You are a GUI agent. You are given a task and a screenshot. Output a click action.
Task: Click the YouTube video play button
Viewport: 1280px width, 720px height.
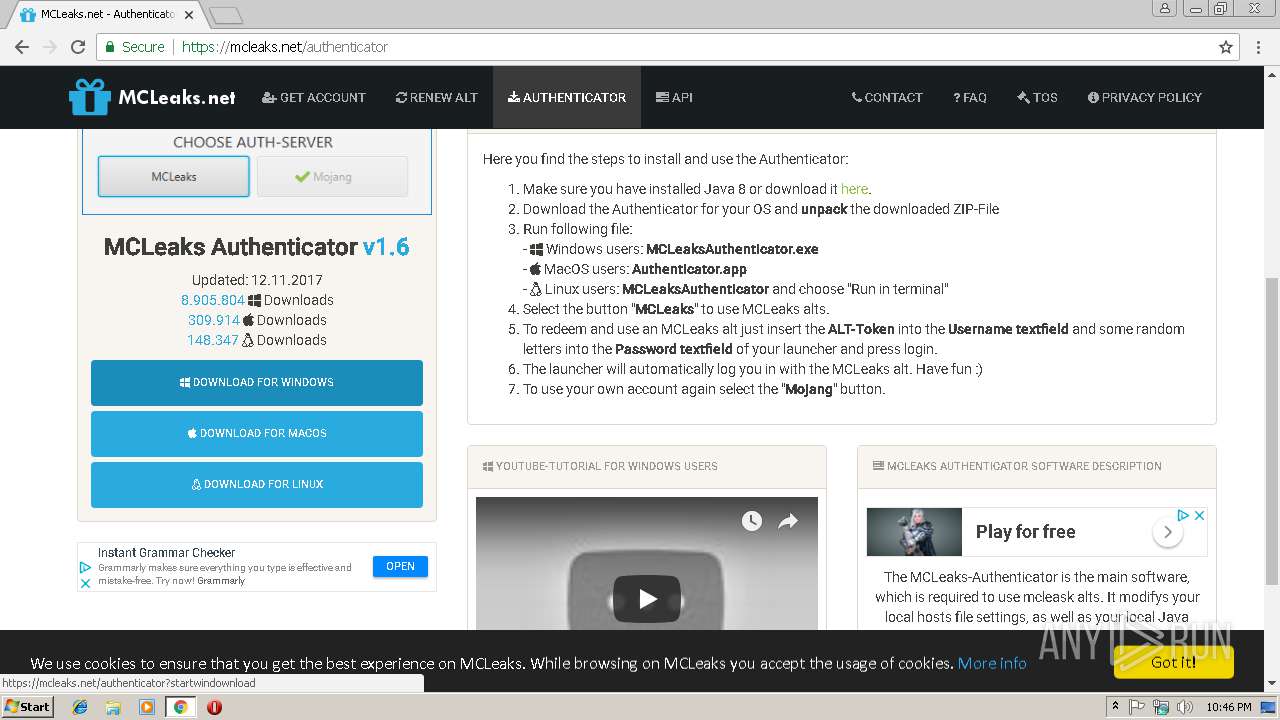click(x=646, y=598)
